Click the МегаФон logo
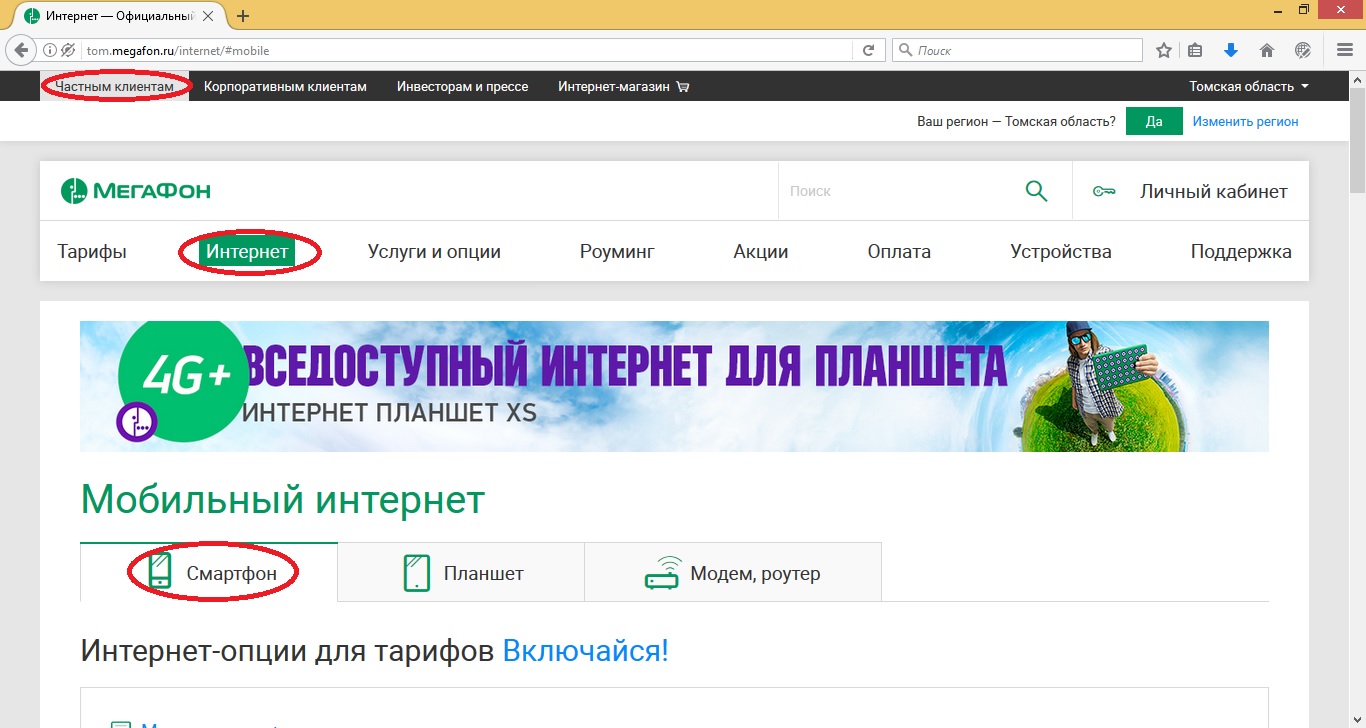Screen dimensions: 1366x728 134,190
